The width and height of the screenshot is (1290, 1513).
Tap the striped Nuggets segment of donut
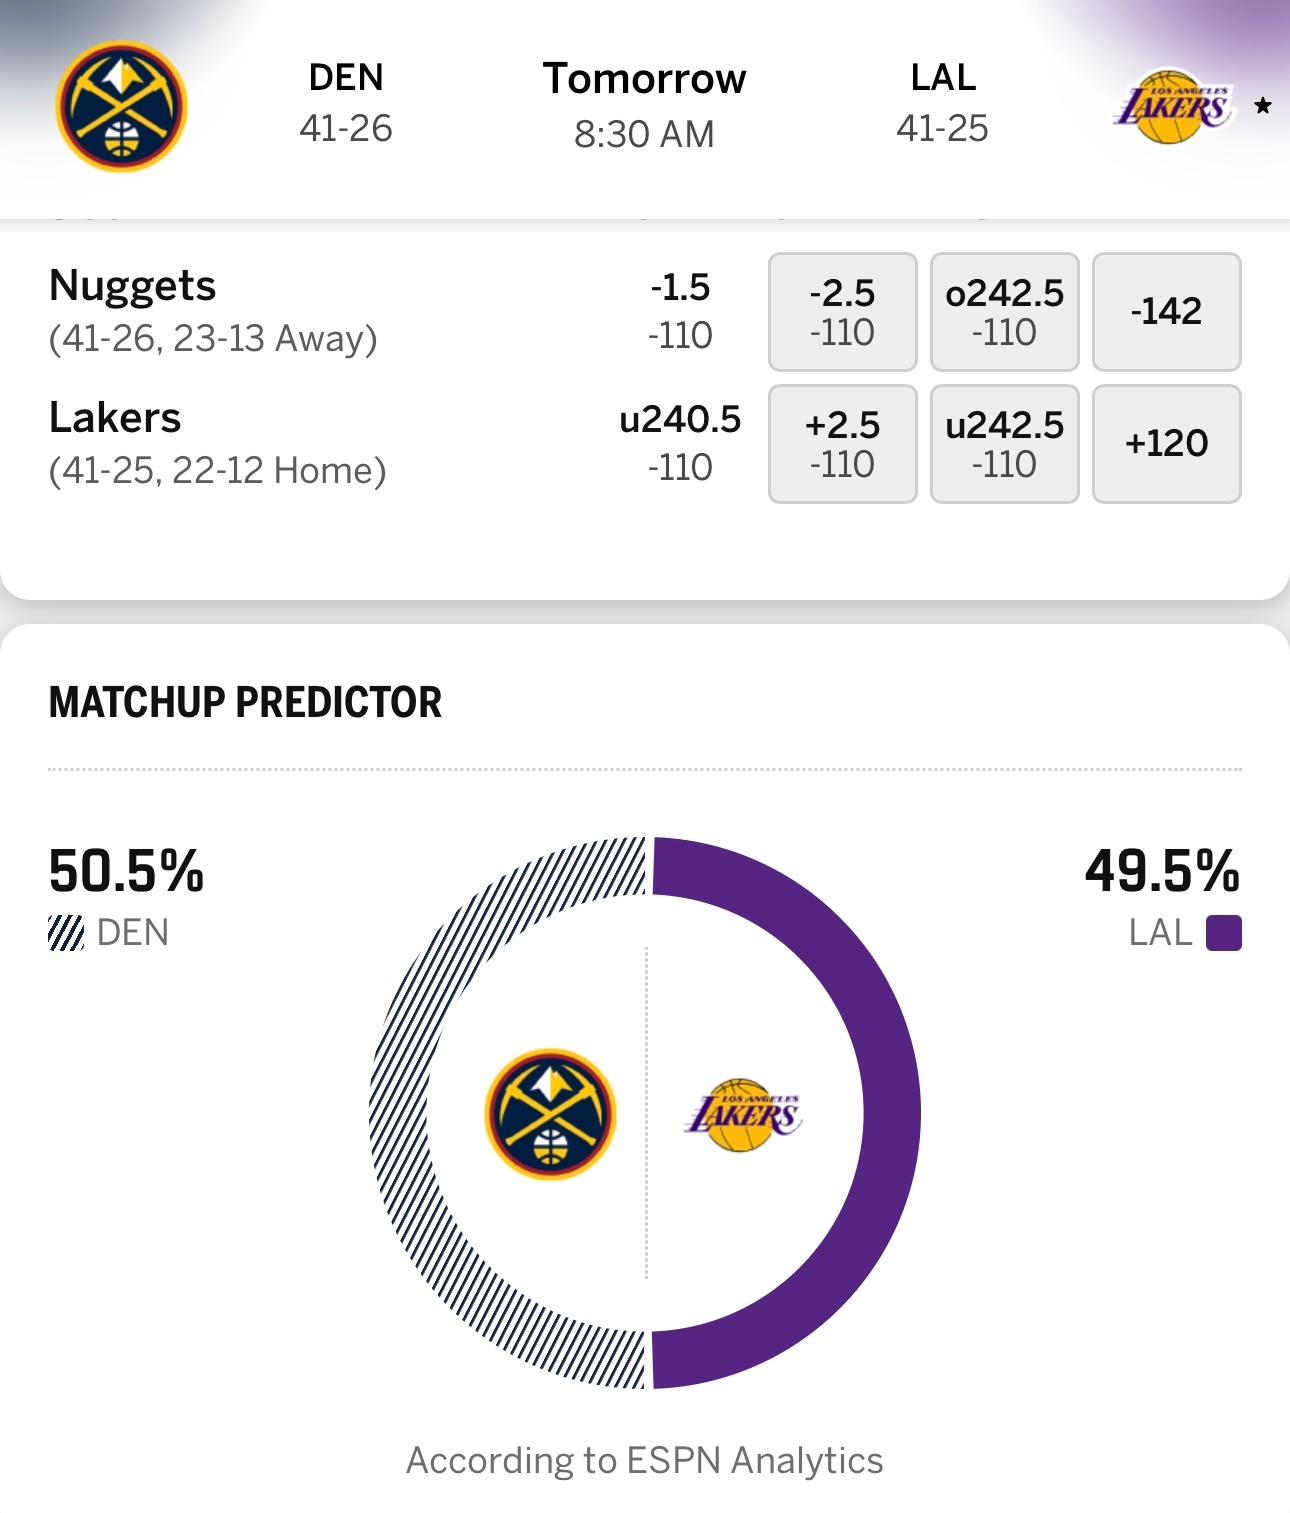399,1113
